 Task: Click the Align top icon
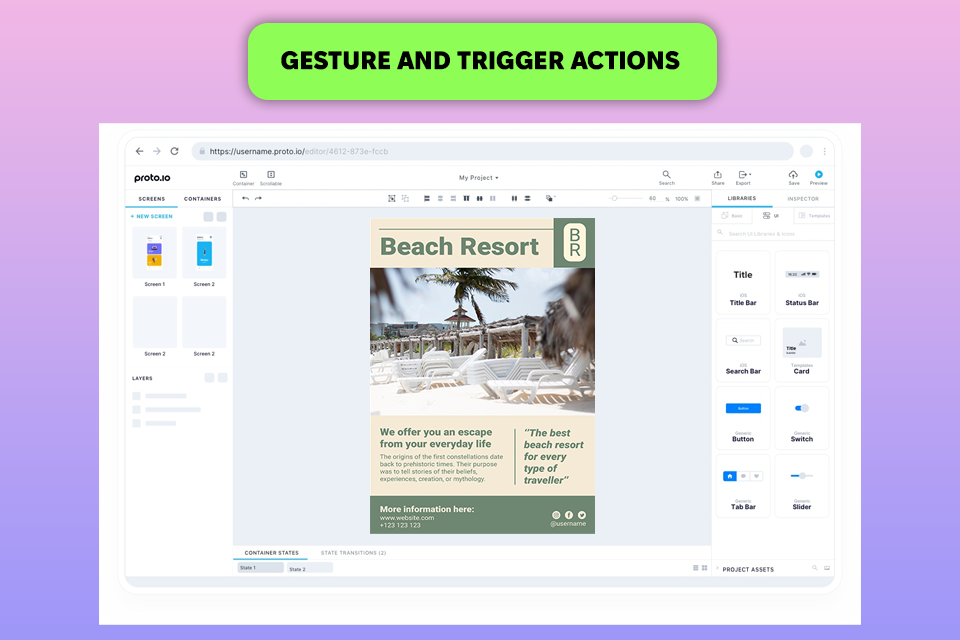(467, 198)
